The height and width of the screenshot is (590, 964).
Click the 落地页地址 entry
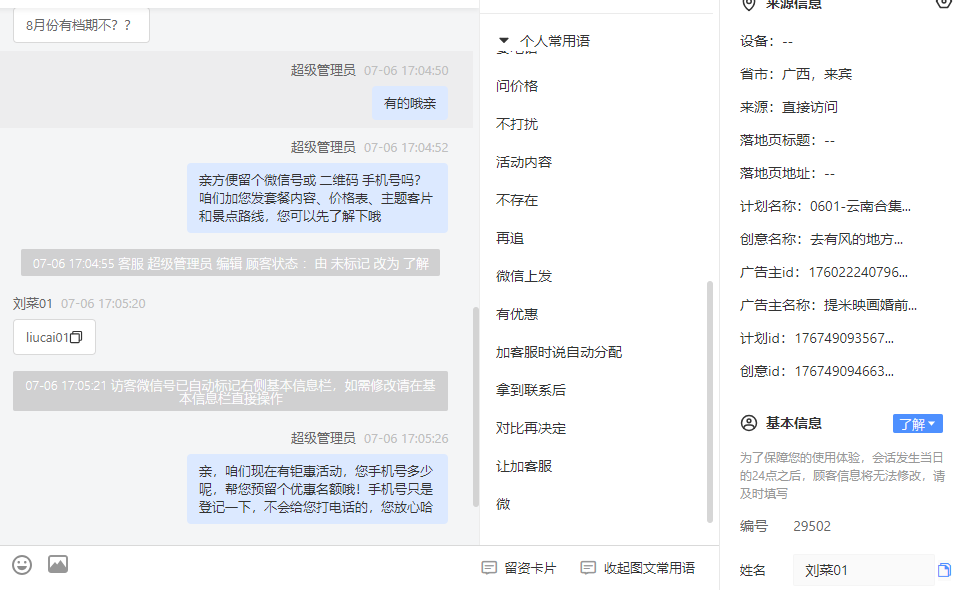tap(788, 173)
